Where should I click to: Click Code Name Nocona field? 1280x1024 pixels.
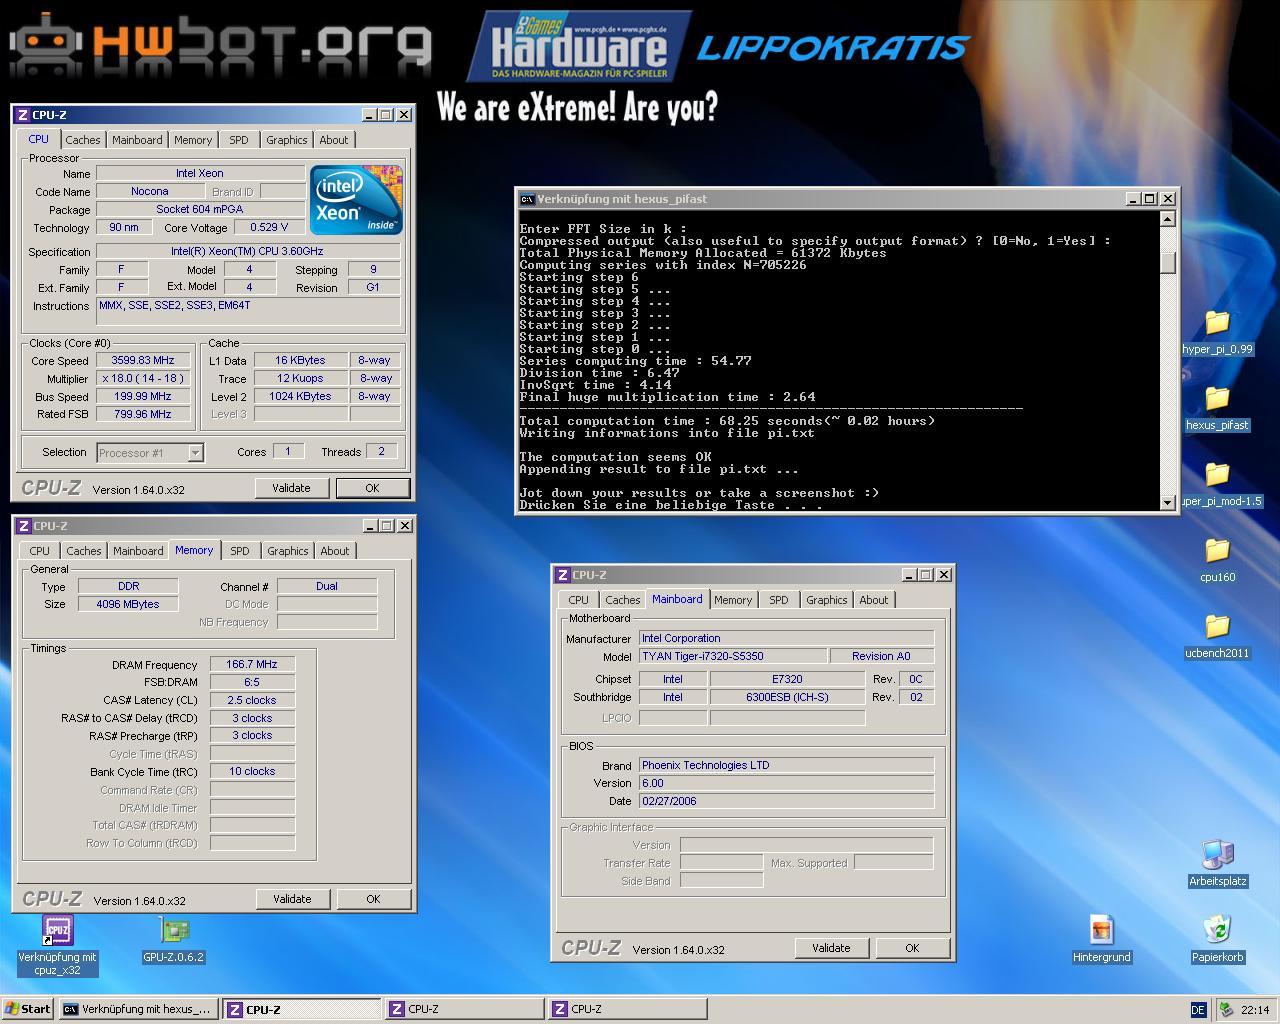click(x=149, y=191)
